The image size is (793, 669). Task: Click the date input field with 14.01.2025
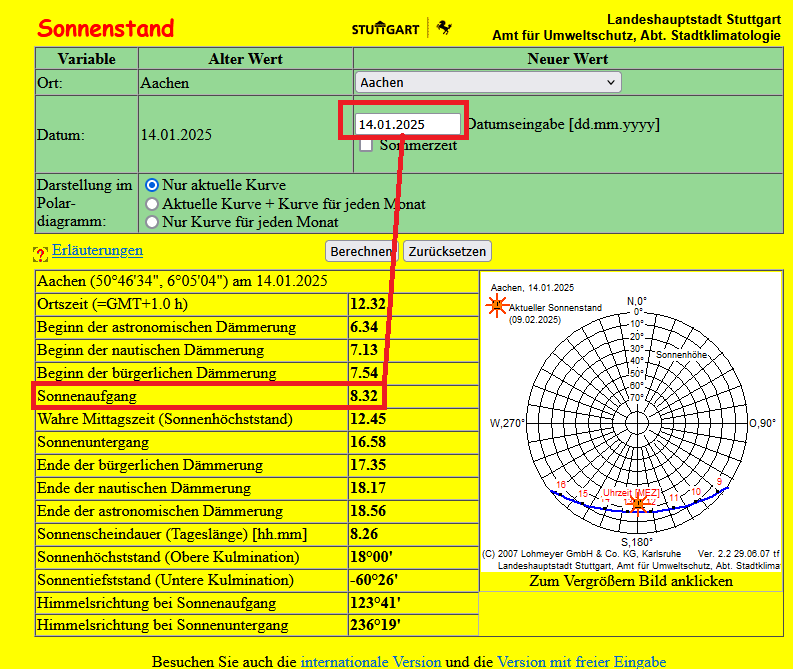click(x=408, y=124)
